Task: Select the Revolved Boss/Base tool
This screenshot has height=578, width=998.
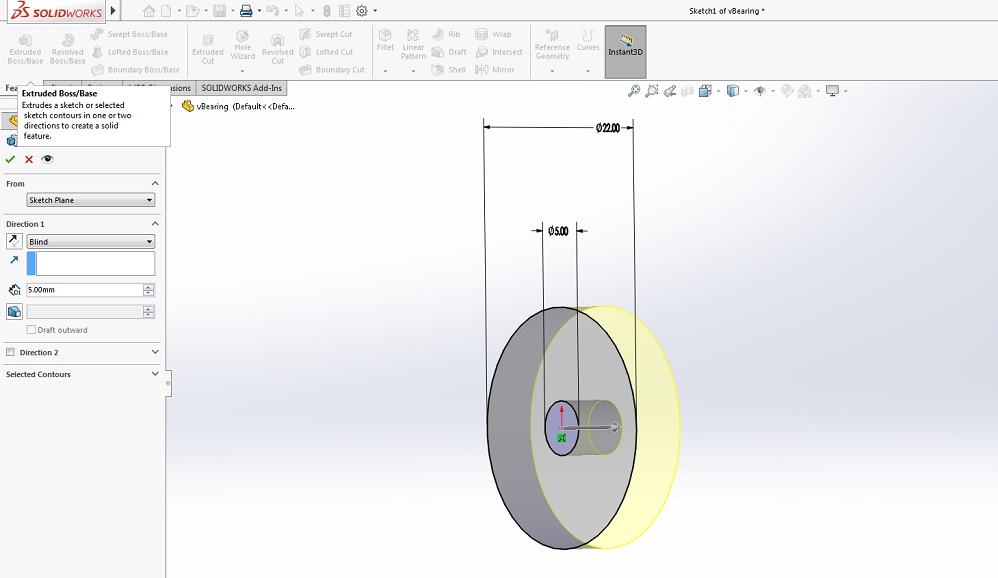Action: tap(67, 50)
